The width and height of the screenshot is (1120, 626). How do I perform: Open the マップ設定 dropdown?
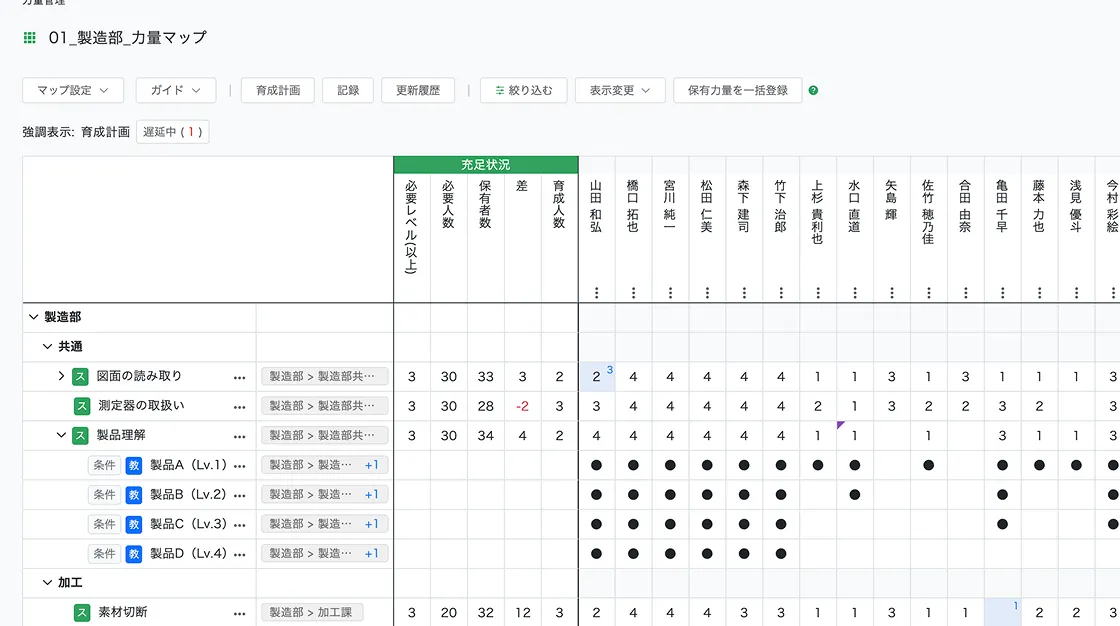(x=73, y=90)
